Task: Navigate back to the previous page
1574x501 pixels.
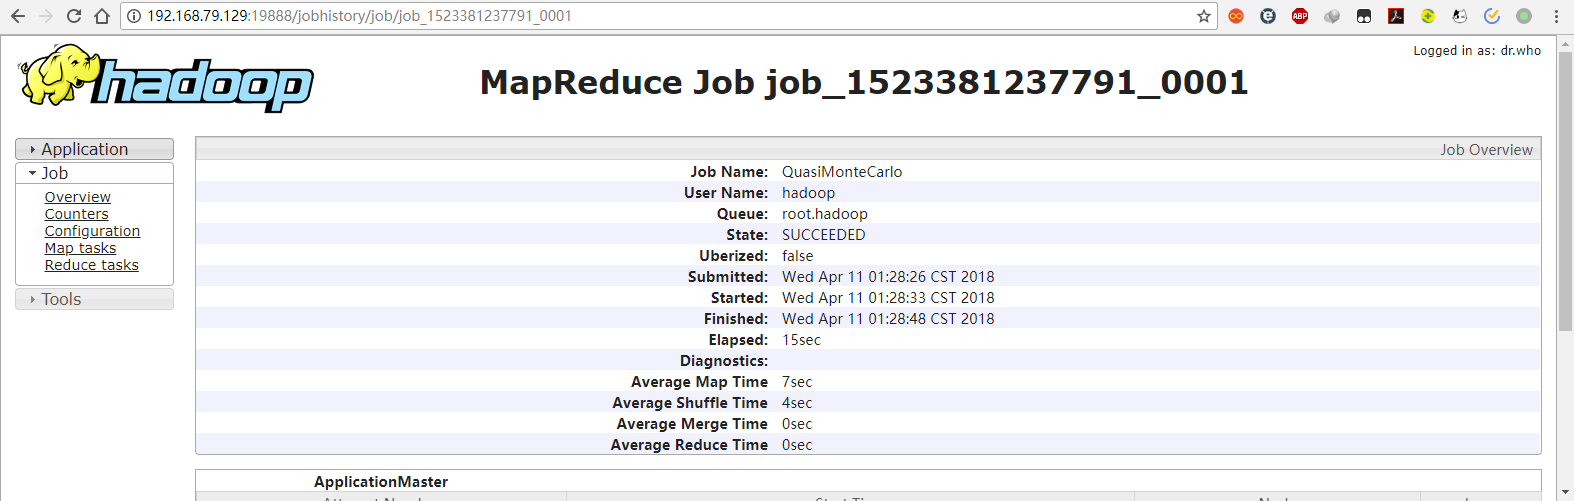Action: [x=18, y=16]
